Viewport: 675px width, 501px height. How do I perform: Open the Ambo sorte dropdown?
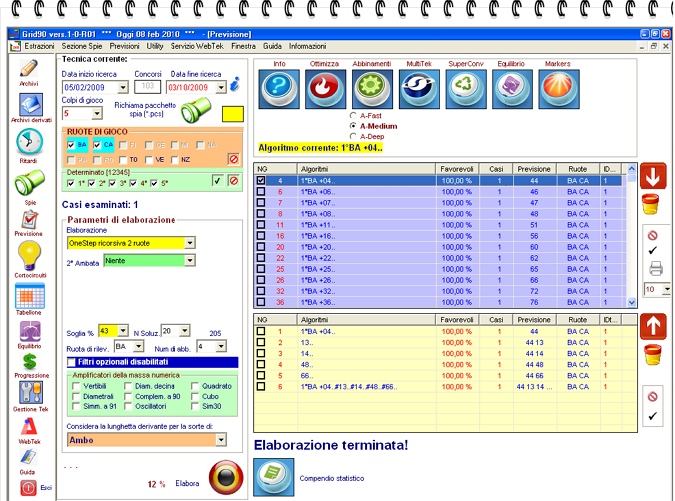(x=221, y=439)
